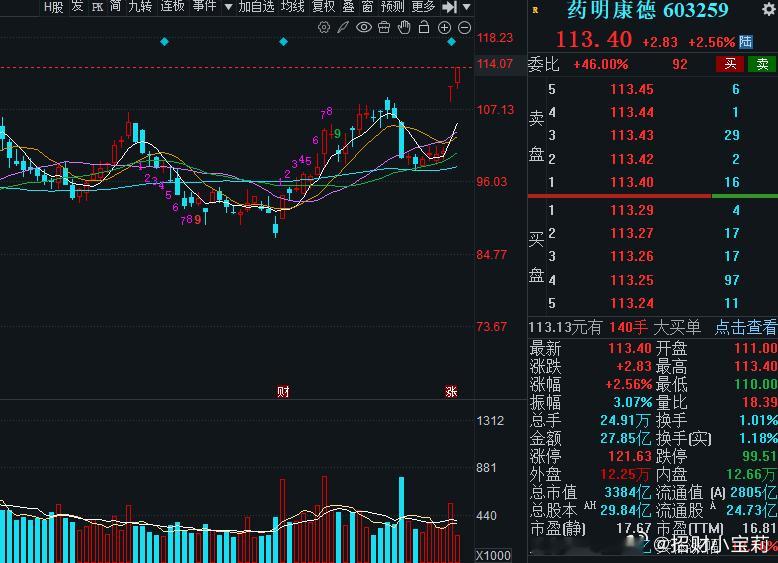Click the 振幅 value 3.07%
Image resolution: width=778 pixels, height=563 pixels.
(633, 402)
